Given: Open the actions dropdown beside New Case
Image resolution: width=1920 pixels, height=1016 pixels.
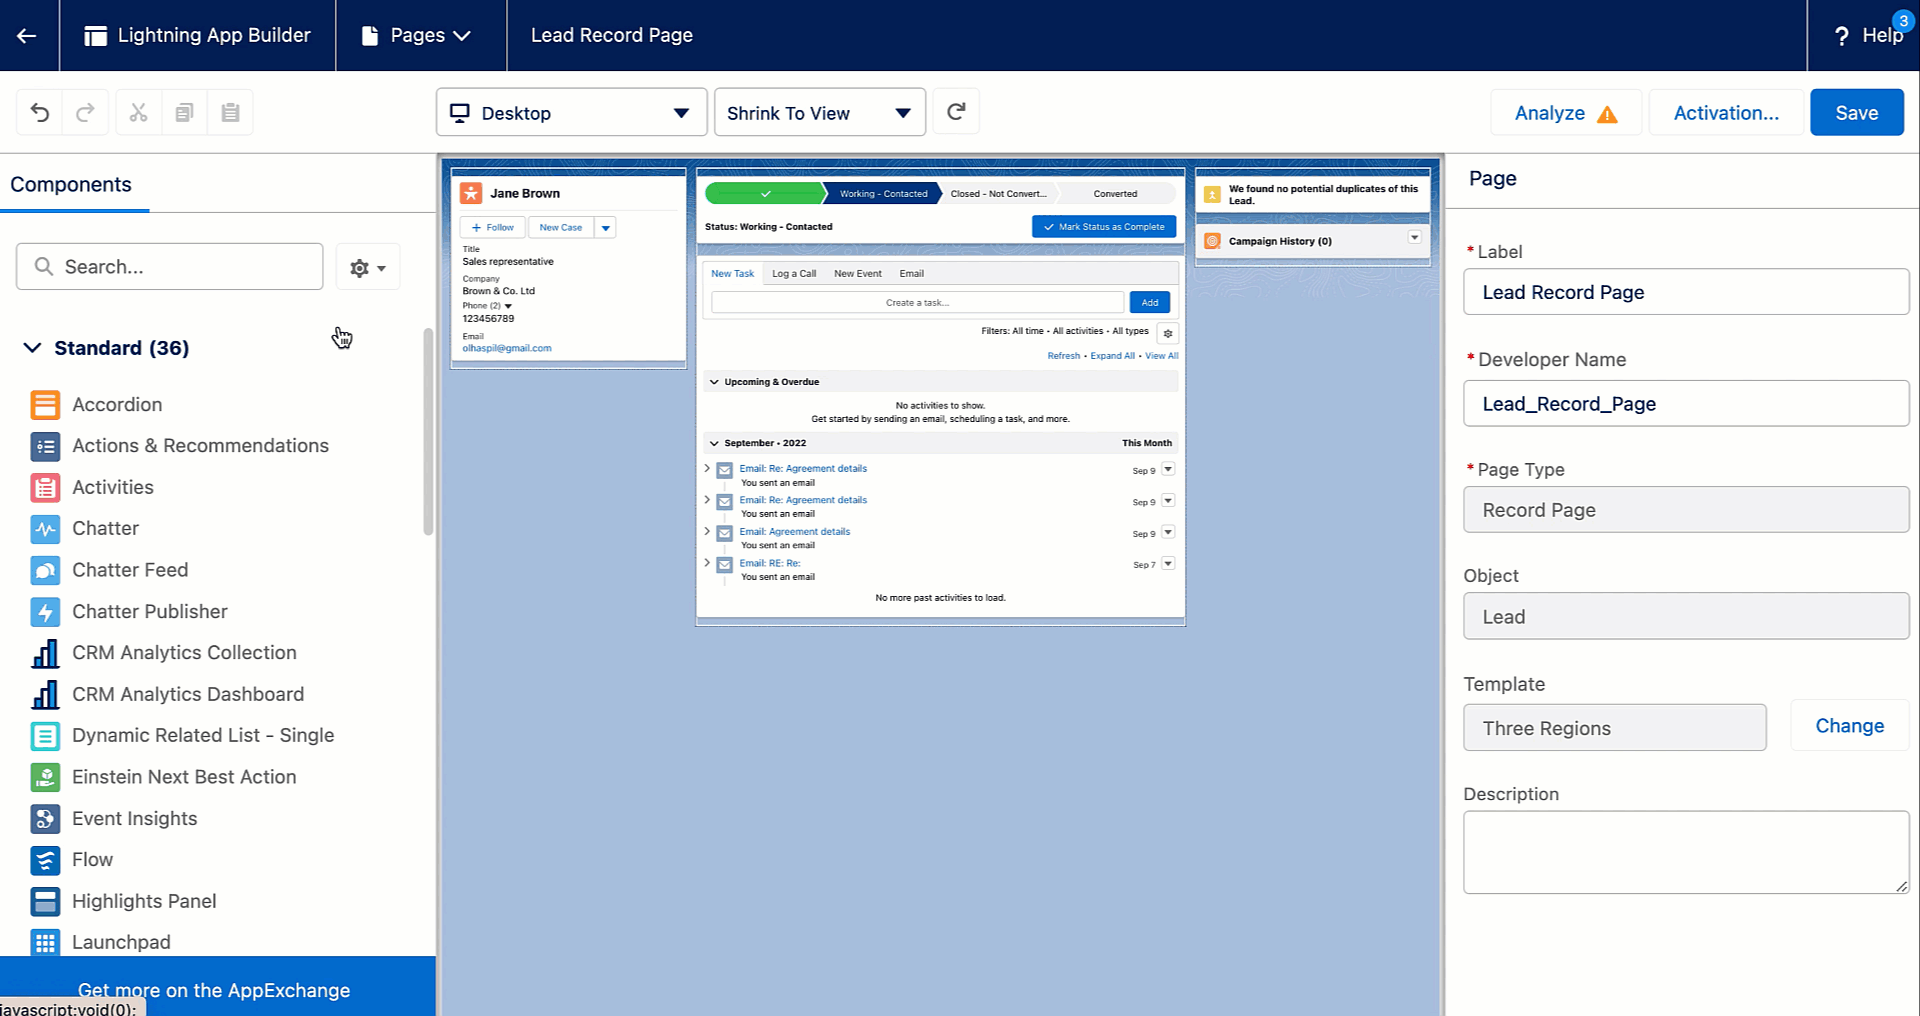Looking at the screenshot, I should [605, 228].
